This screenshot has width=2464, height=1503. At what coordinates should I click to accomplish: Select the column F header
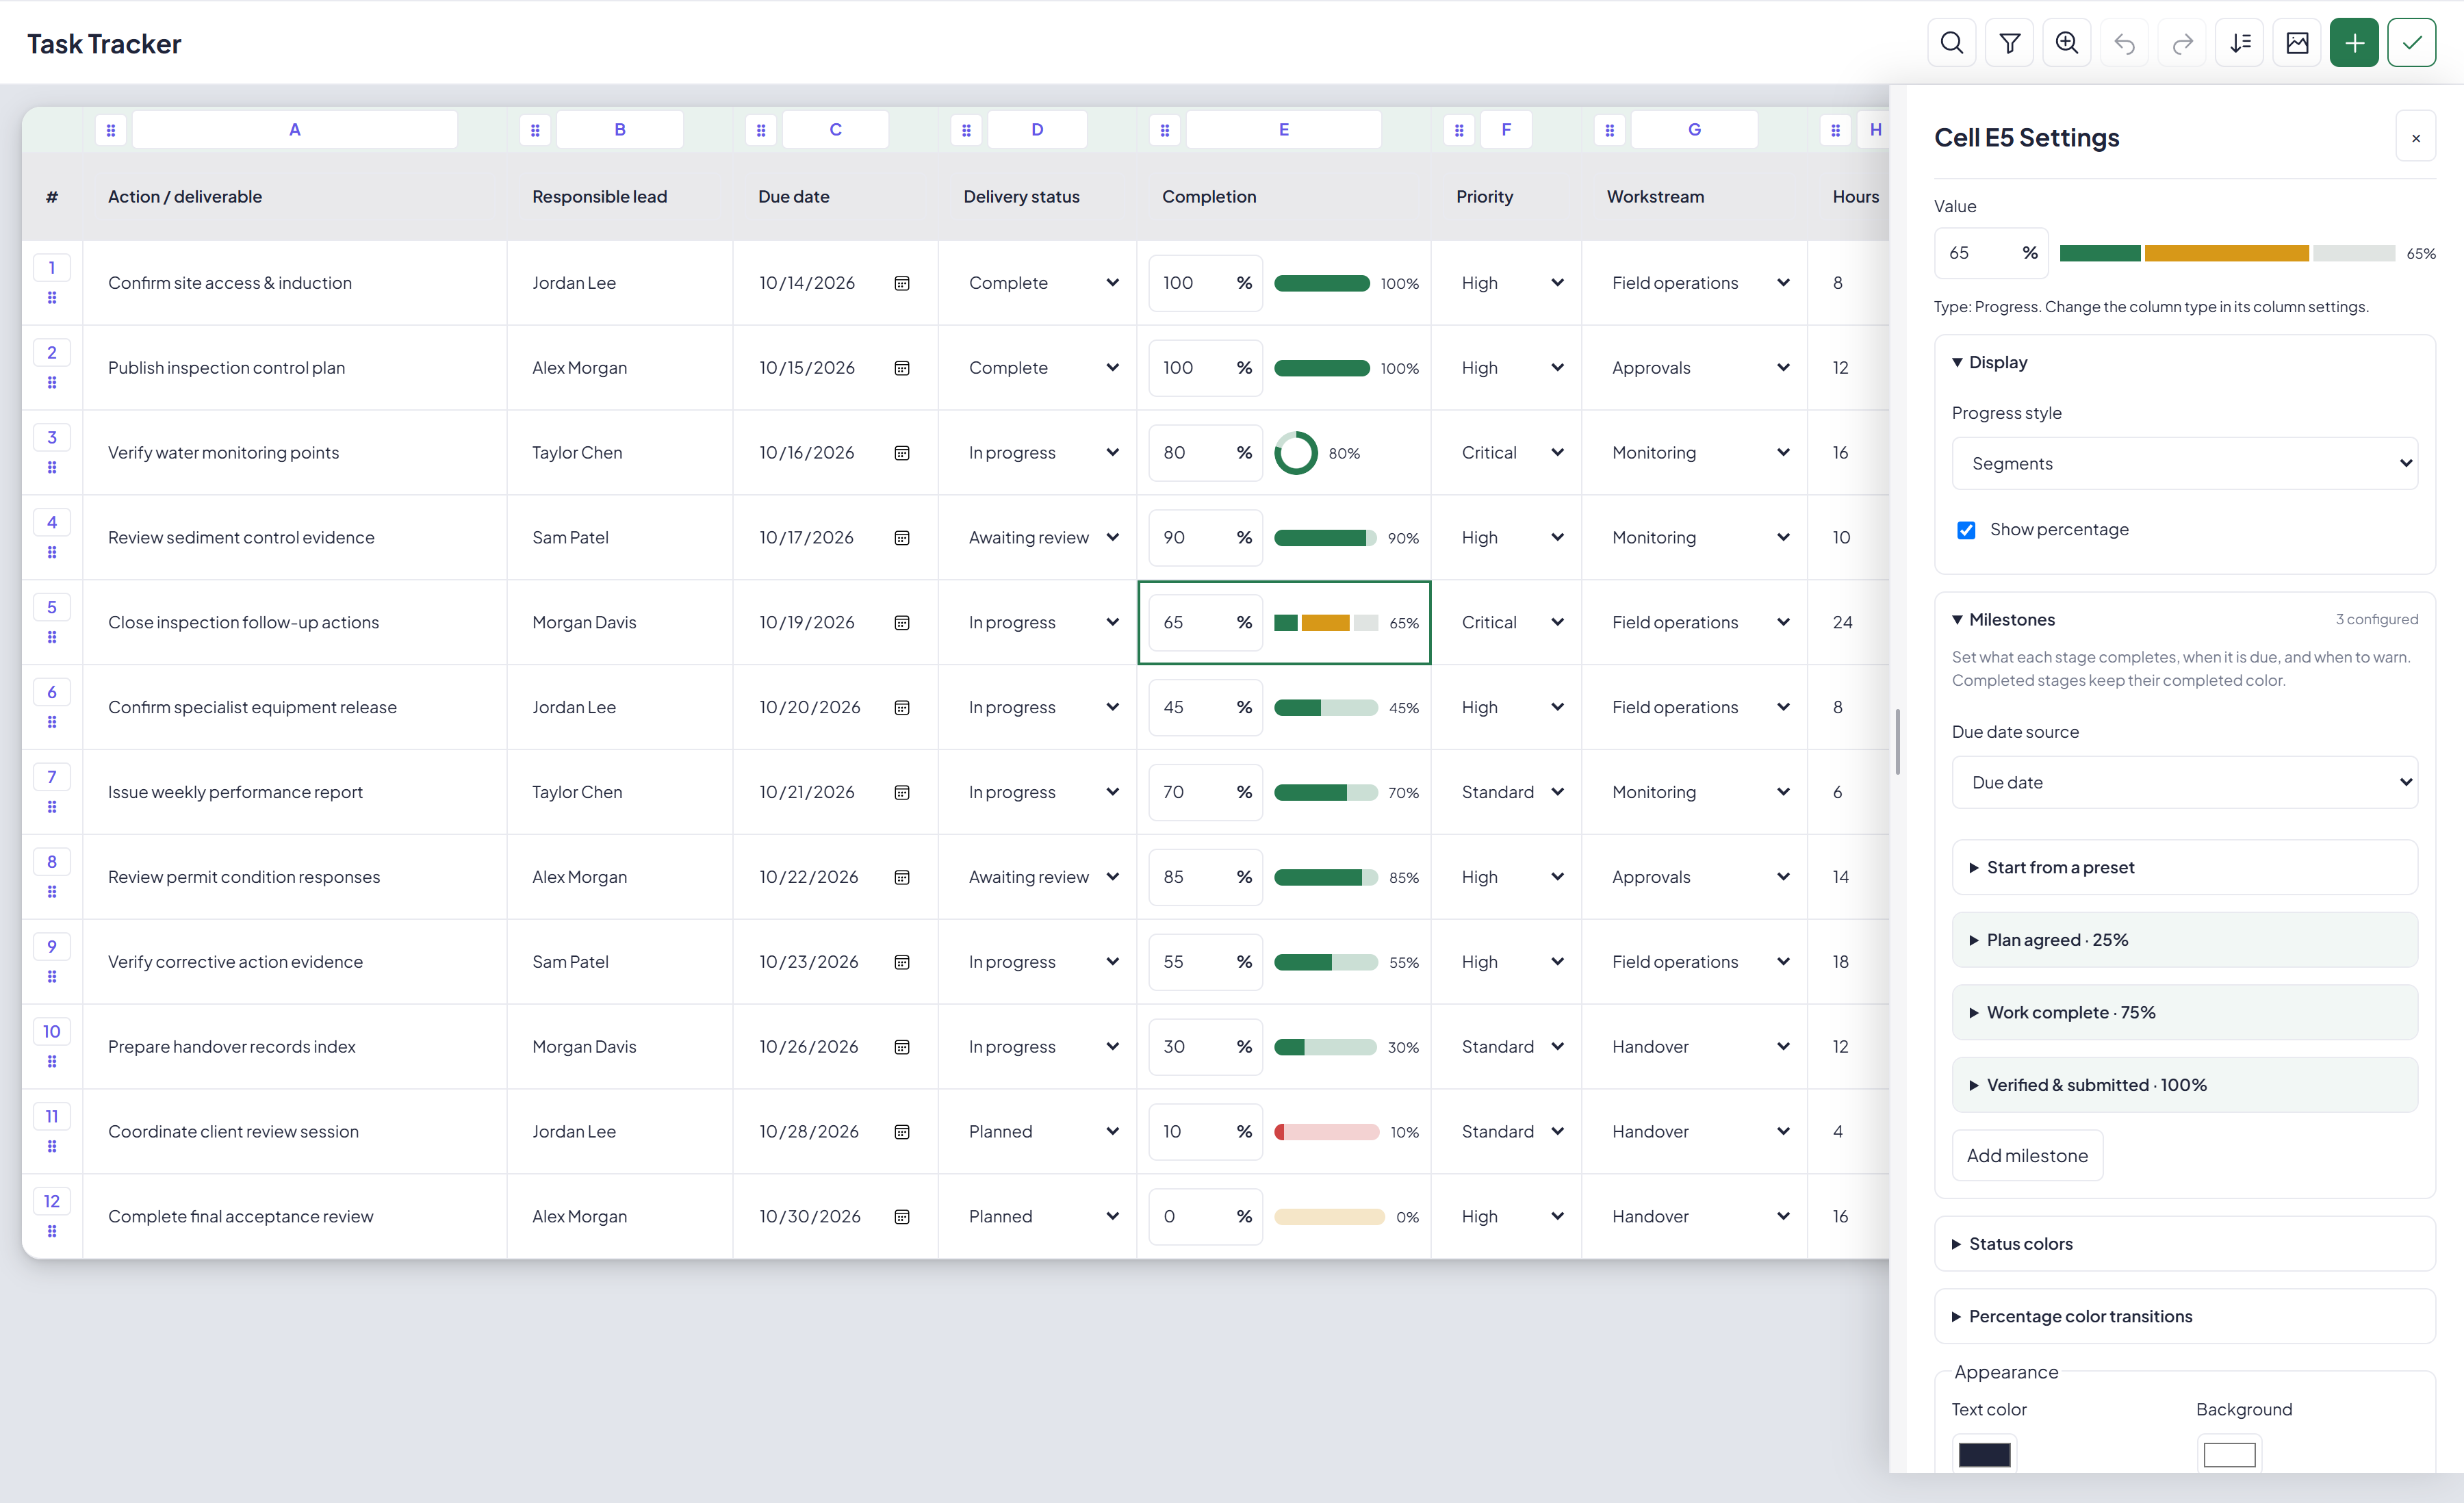pos(1506,130)
